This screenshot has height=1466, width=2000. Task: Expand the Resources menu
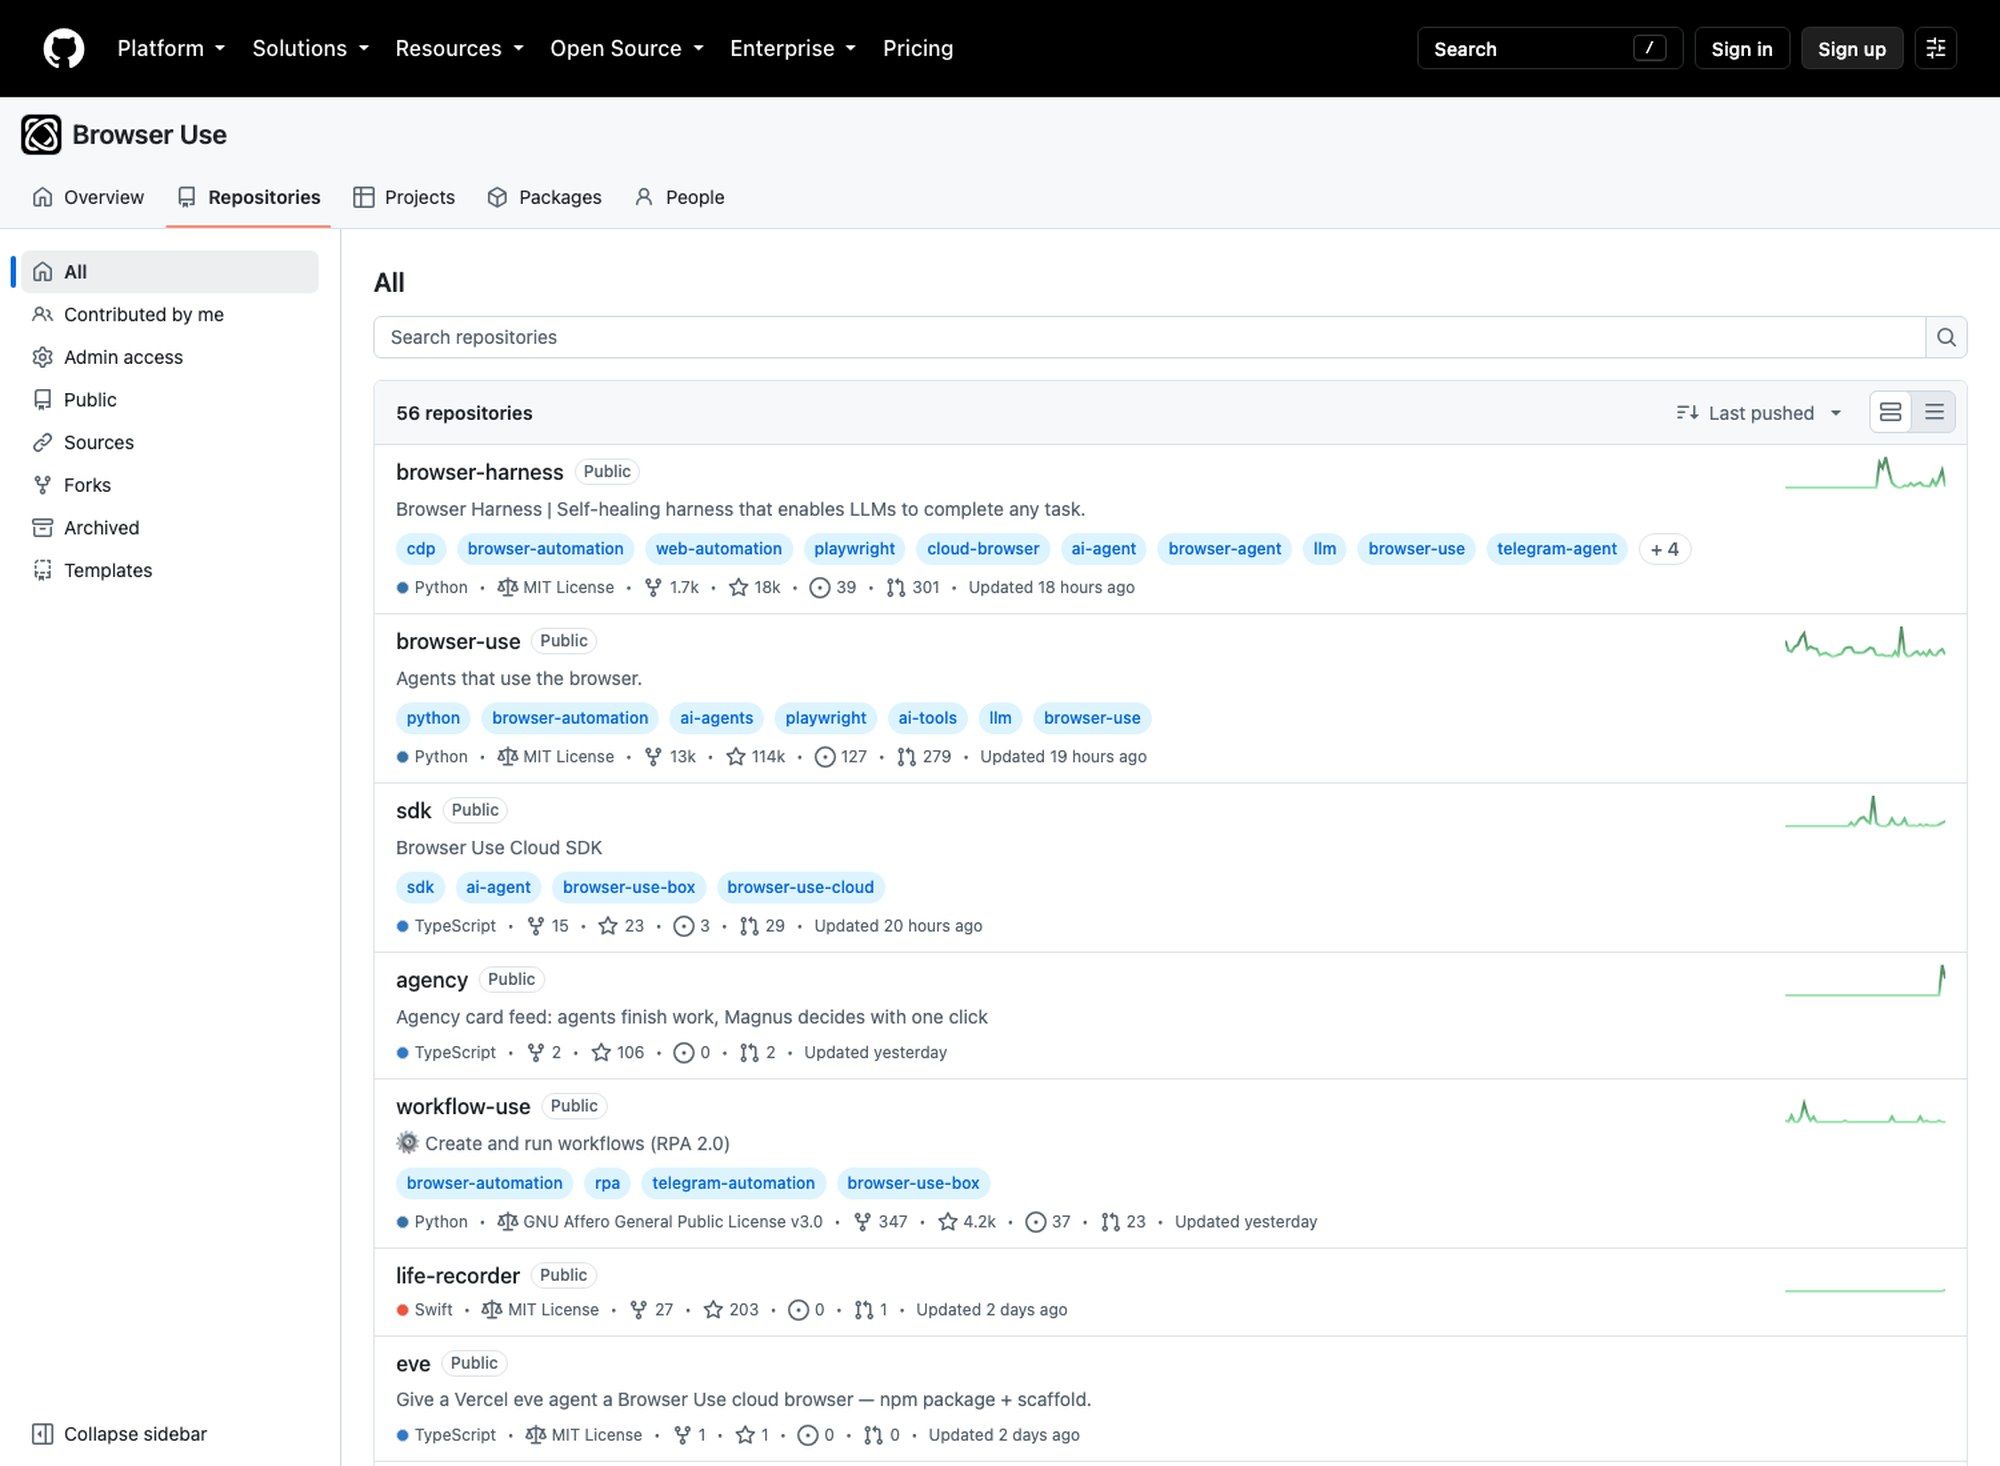coord(459,48)
